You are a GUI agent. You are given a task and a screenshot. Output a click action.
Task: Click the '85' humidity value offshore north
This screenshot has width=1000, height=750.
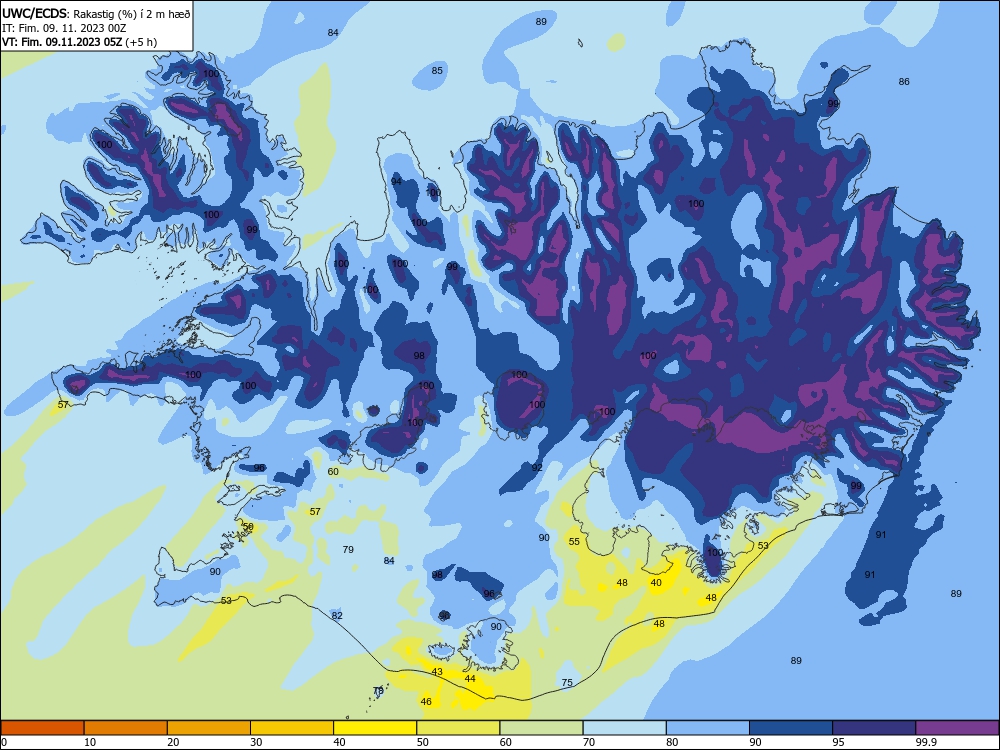[437, 71]
